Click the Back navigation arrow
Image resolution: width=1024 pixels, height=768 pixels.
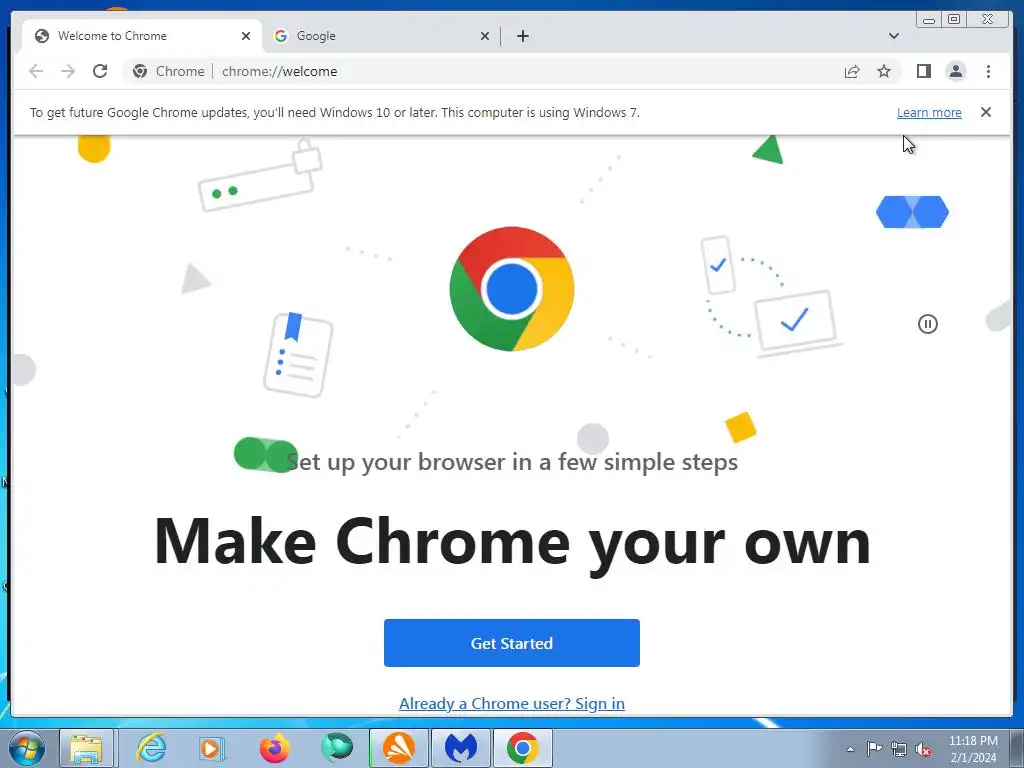[36, 71]
